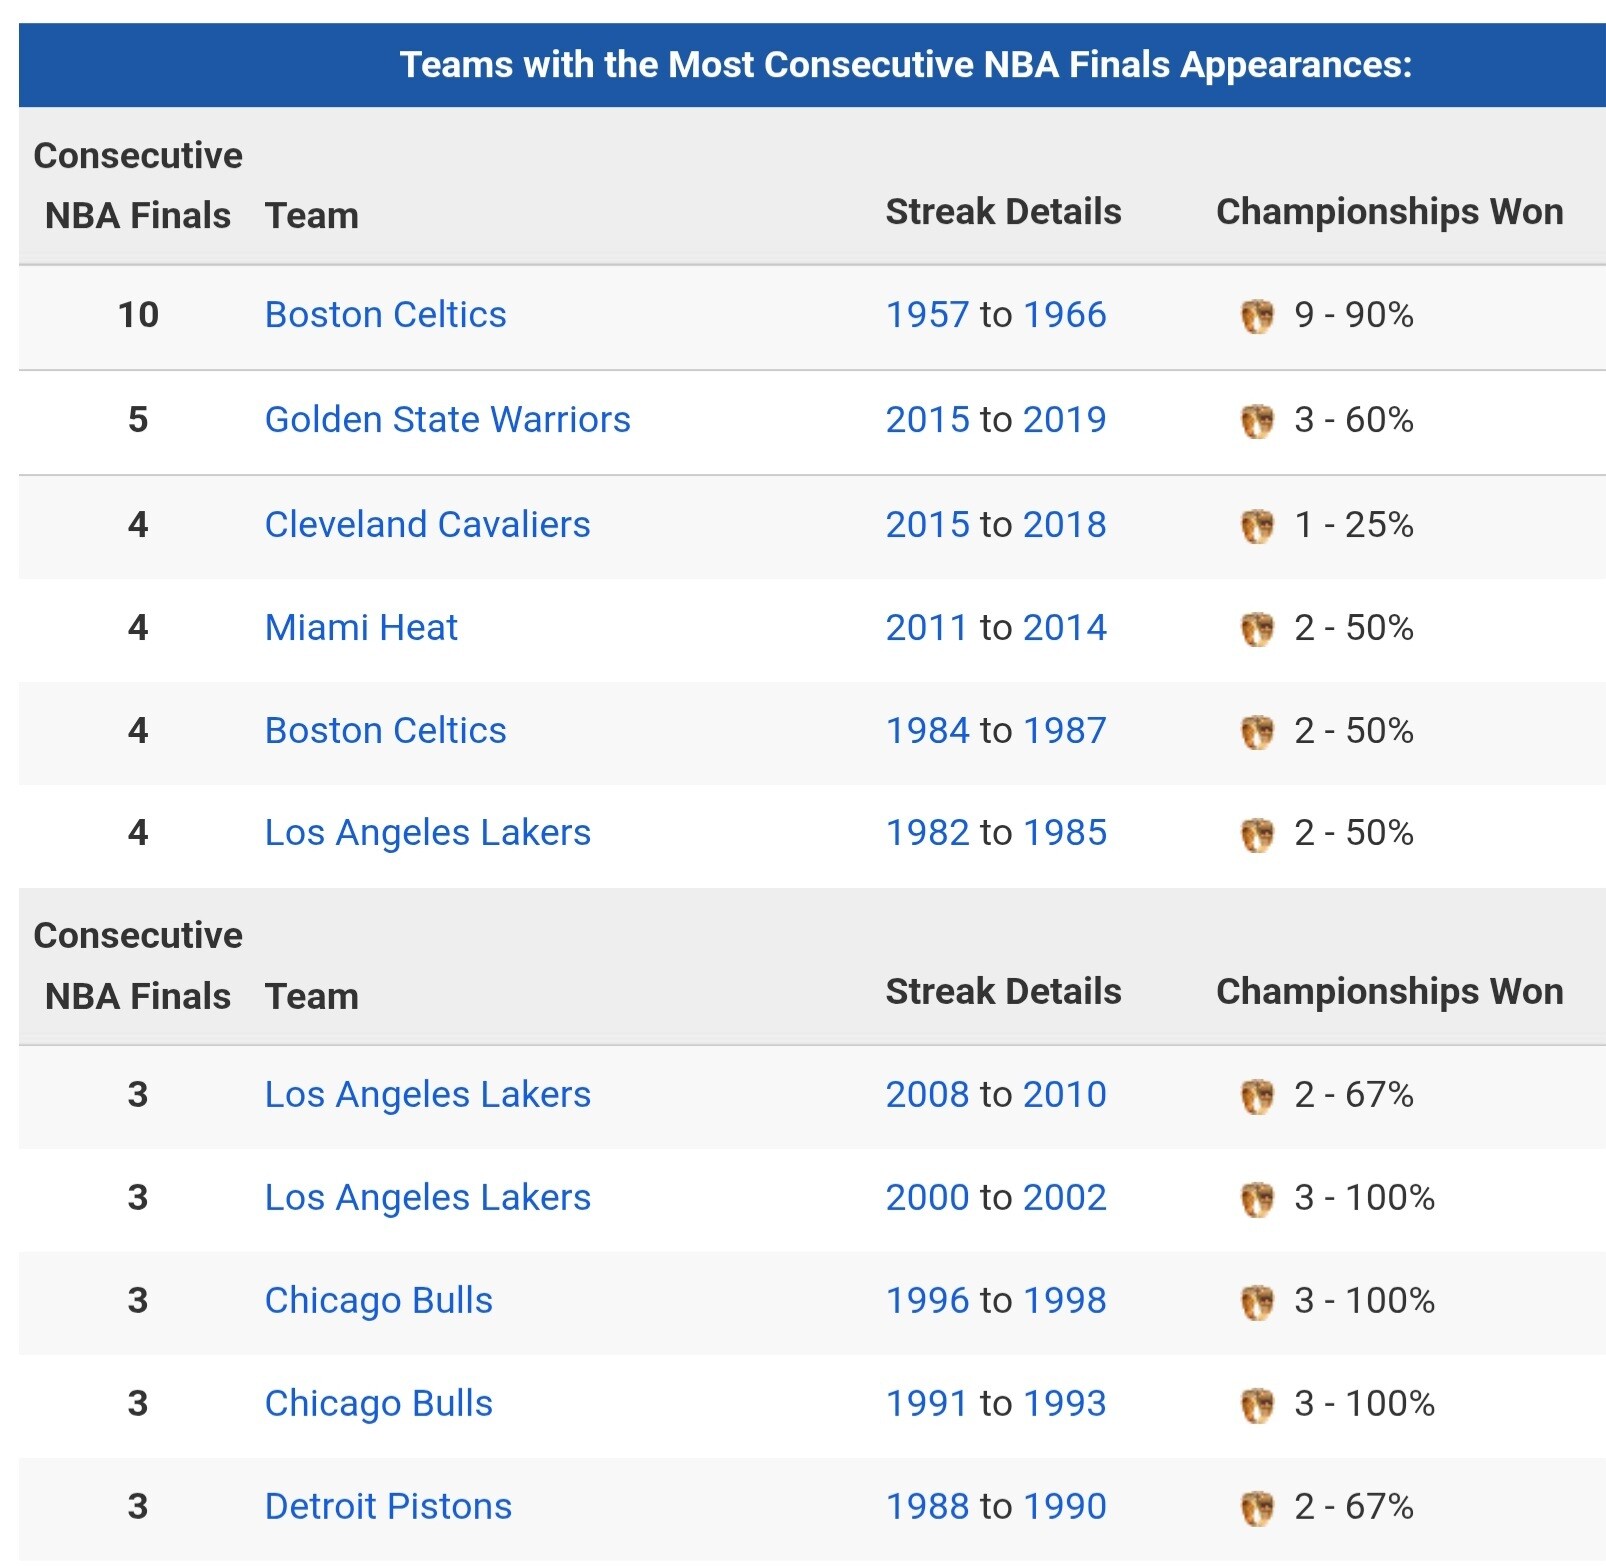Screen dimensions: 1606x1566
Task: Open the Golden State Warriors team link
Action: pos(447,420)
